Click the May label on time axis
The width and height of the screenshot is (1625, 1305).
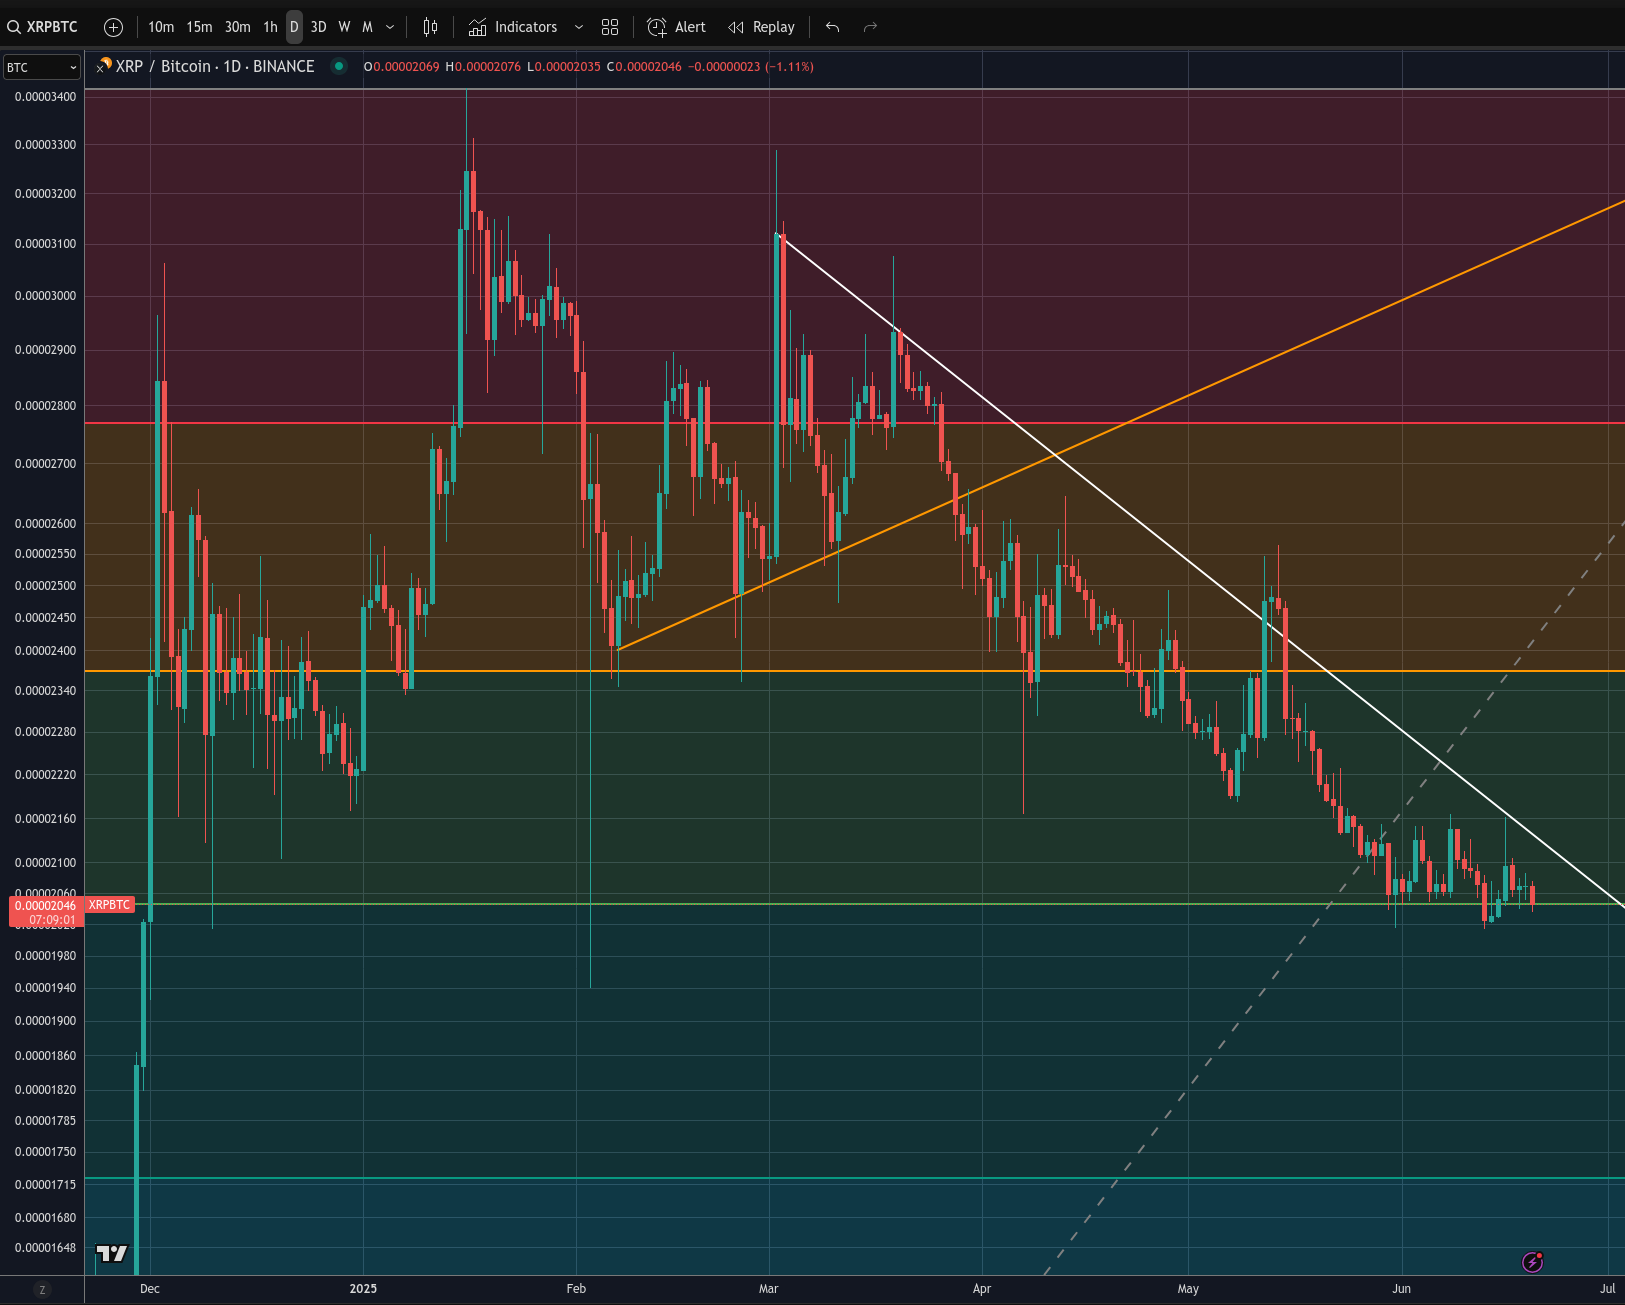[x=1188, y=1289]
